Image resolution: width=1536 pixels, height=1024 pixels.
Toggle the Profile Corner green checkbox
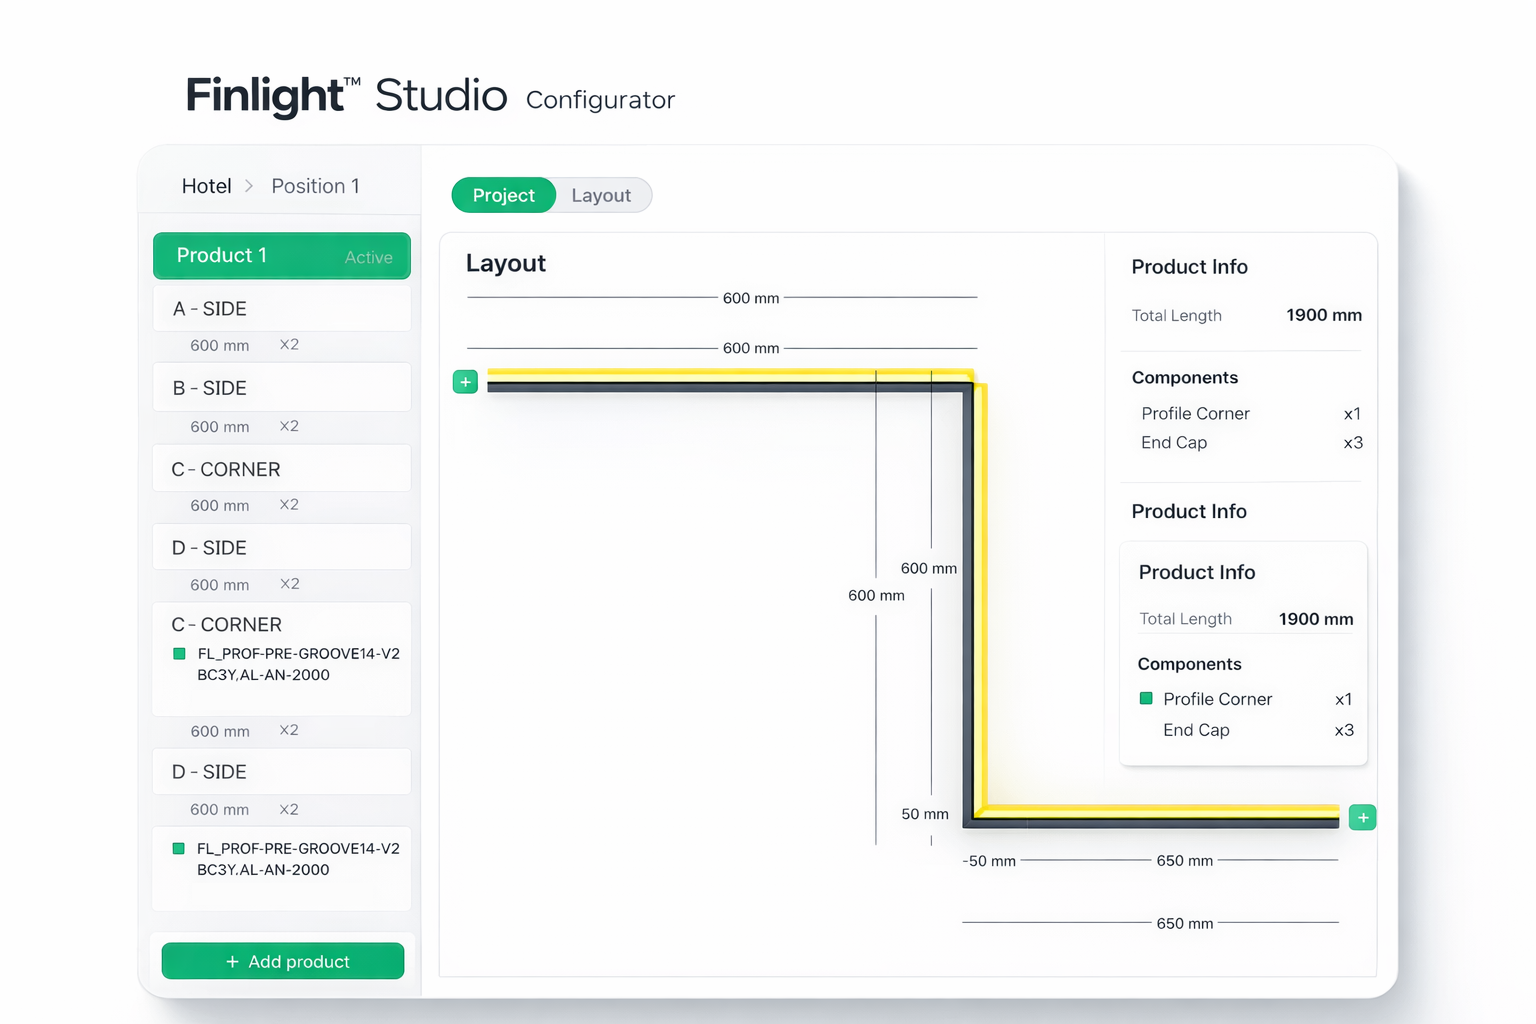click(x=1146, y=699)
